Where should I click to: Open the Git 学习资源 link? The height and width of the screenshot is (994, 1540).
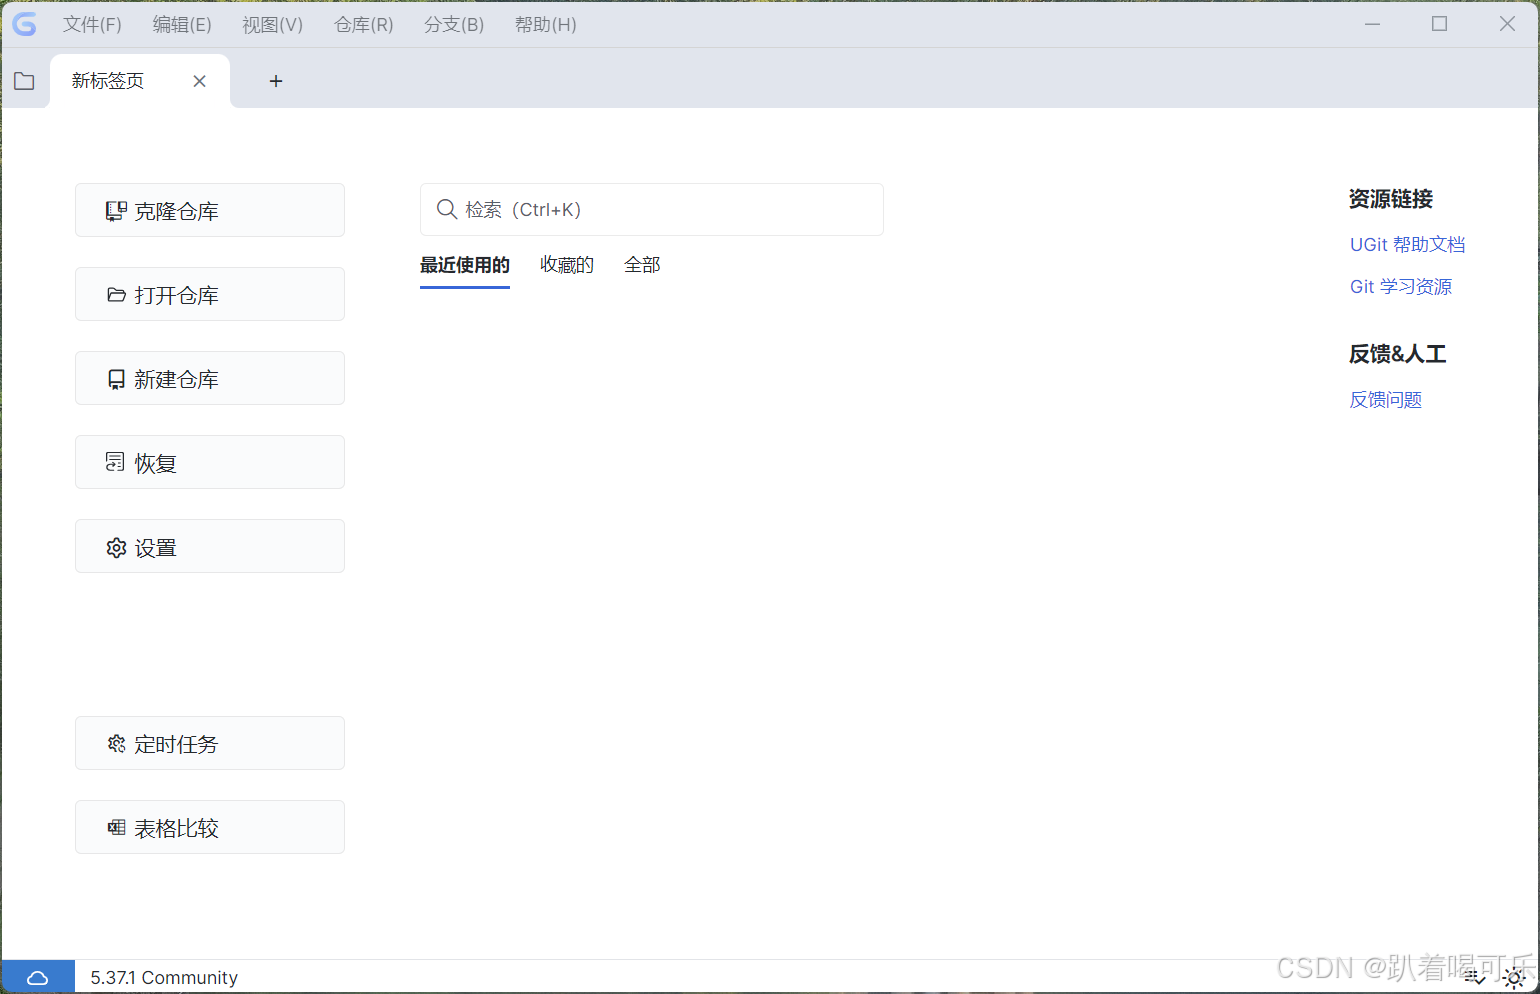[x=1401, y=287]
